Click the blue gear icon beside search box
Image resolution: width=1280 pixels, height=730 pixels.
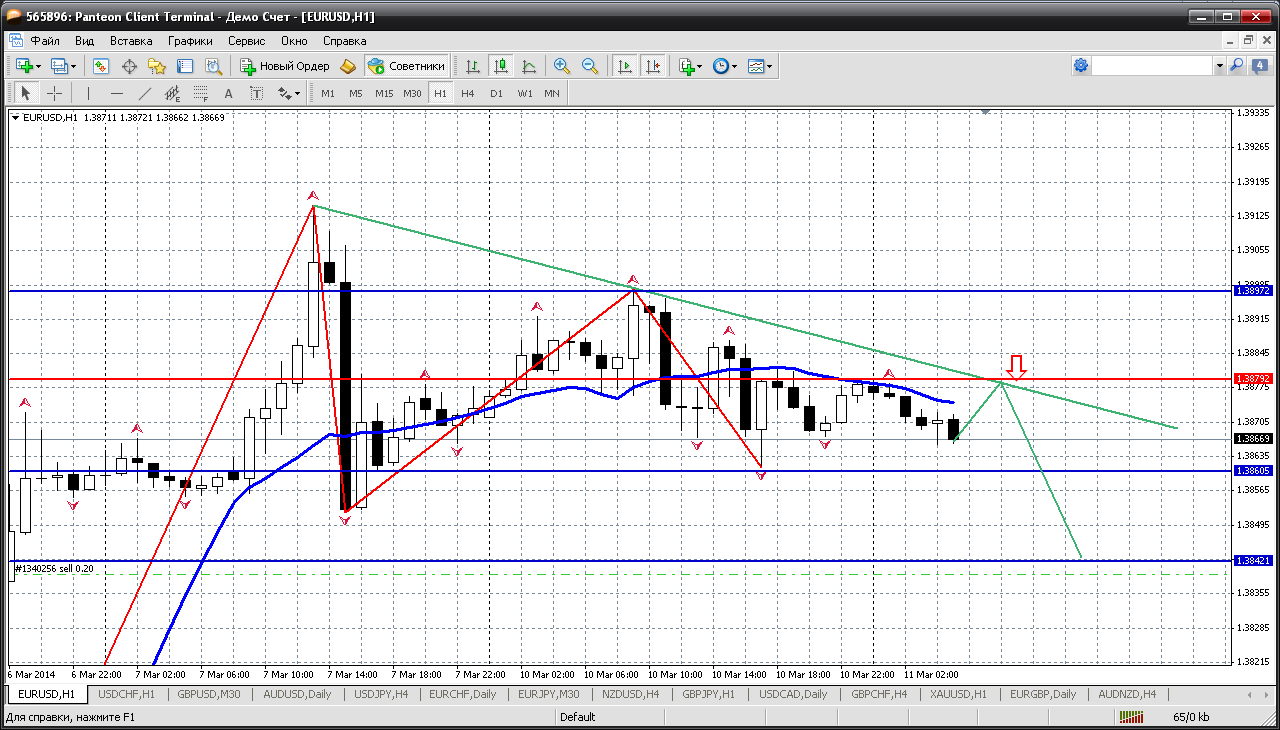(1081, 66)
